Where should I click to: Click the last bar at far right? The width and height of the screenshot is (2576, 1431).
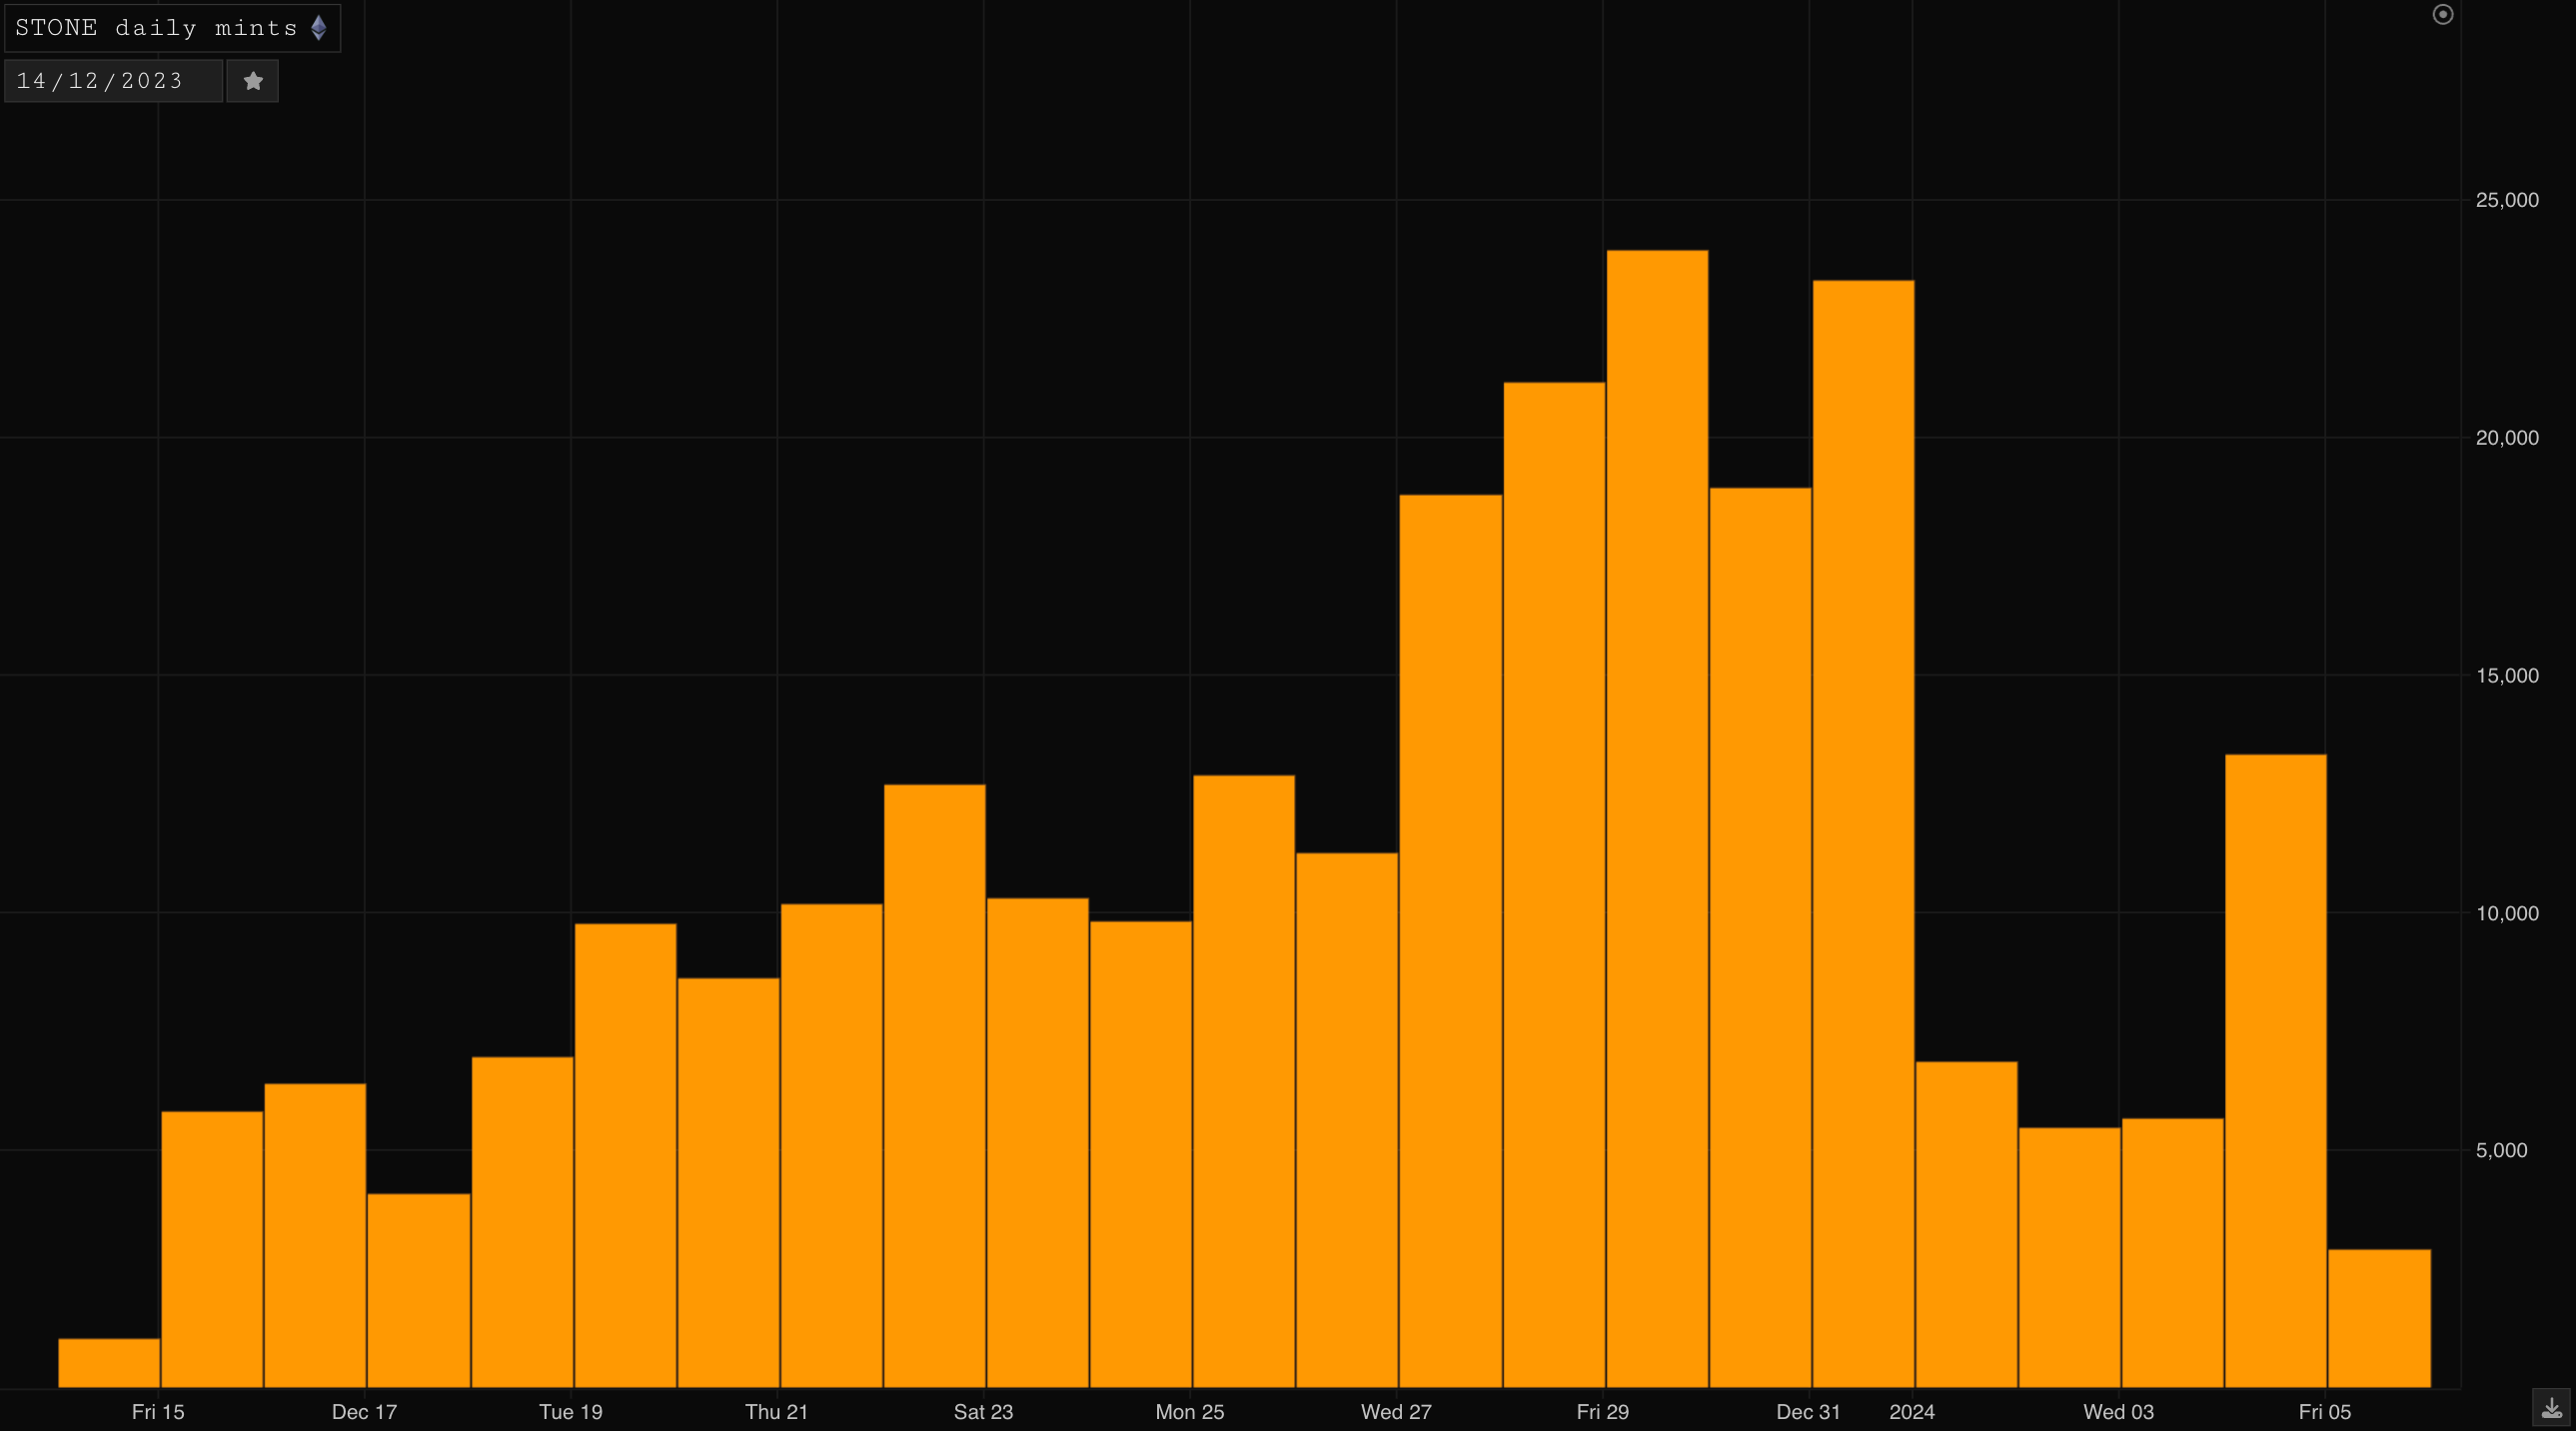(2378, 1318)
